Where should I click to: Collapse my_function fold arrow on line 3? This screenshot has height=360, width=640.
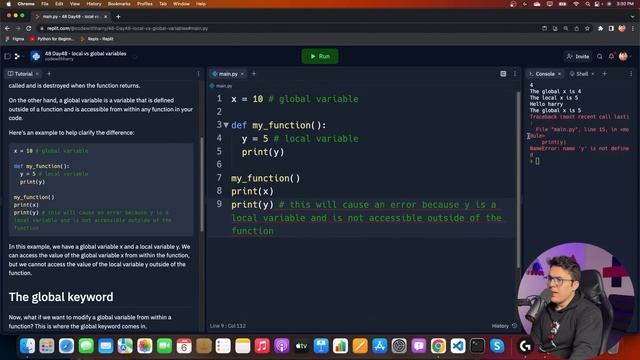point(226,125)
